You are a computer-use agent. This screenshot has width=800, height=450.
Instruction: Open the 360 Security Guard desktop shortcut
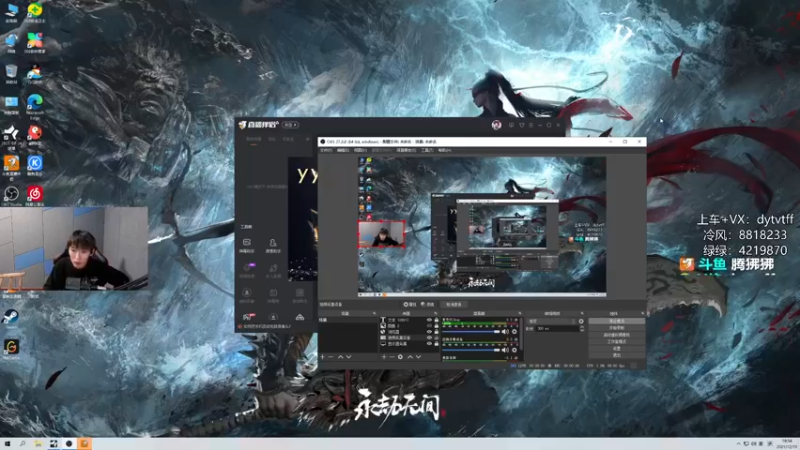35,11
